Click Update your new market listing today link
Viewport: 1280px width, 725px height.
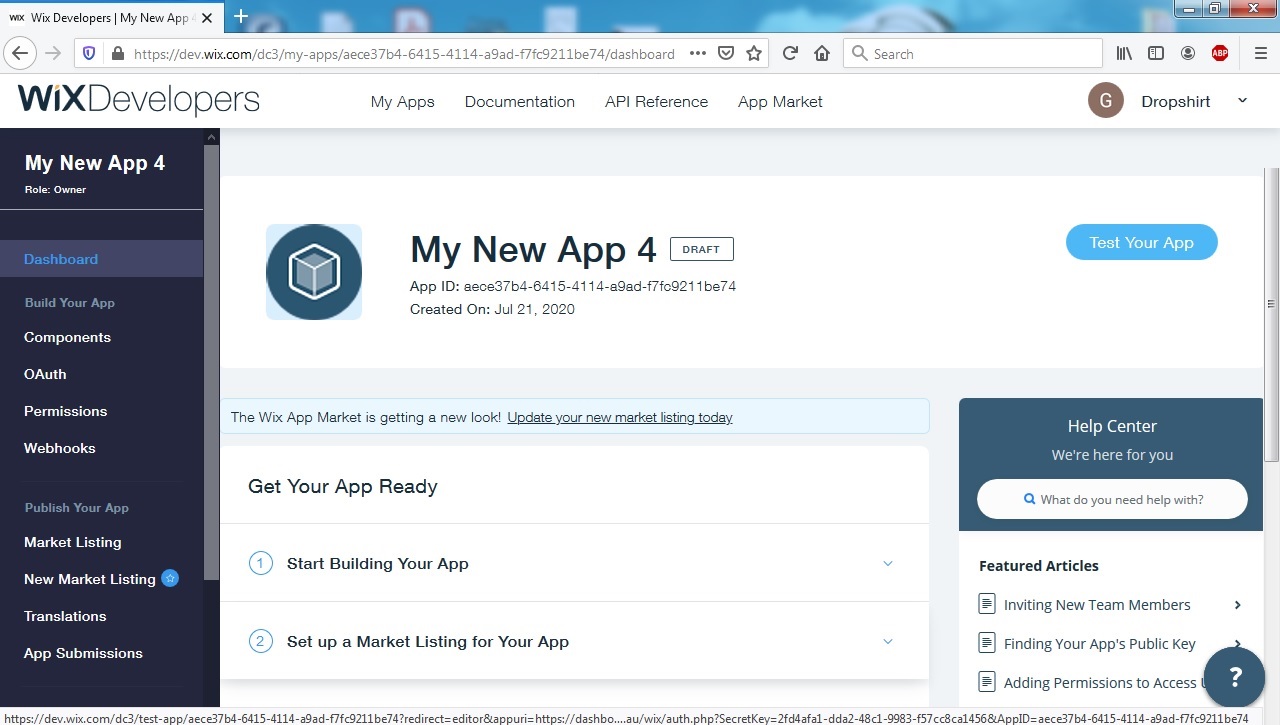tap(620, 417)
